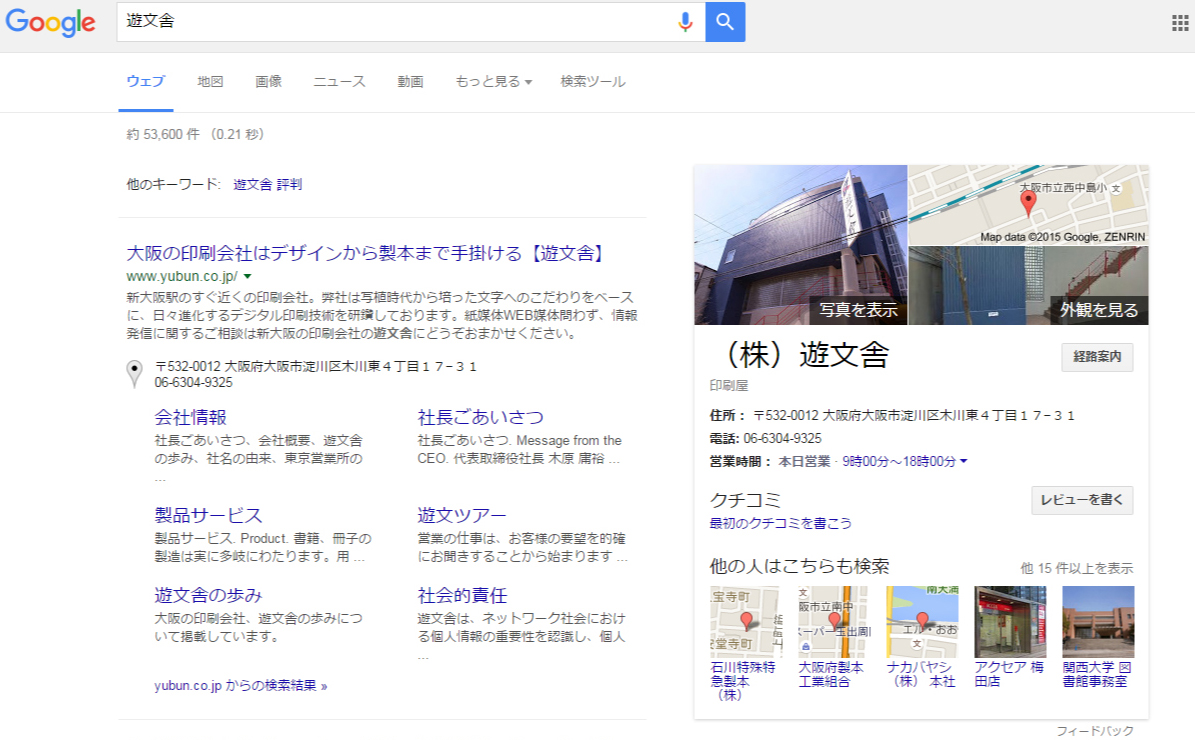Open the 社会的責任 sitelink
This screenshot has height=740, width=1195.
click(462, 595)
